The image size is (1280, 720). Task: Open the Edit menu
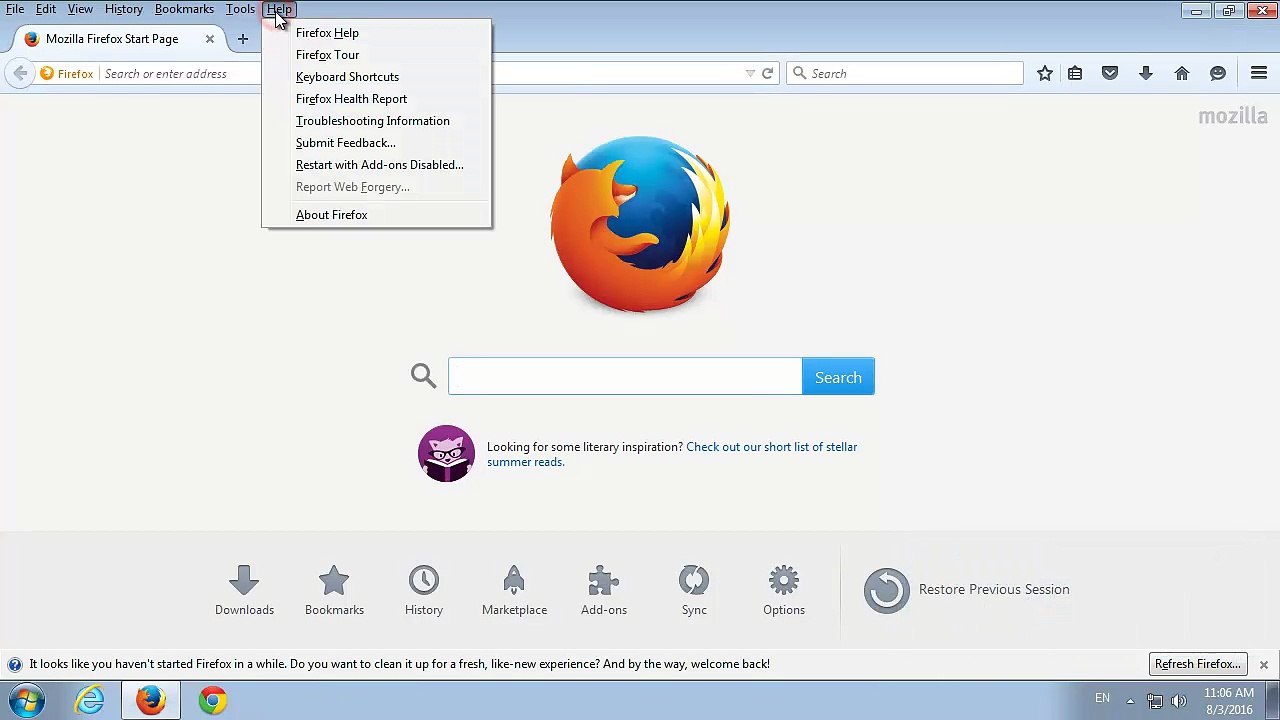[46, 9]
